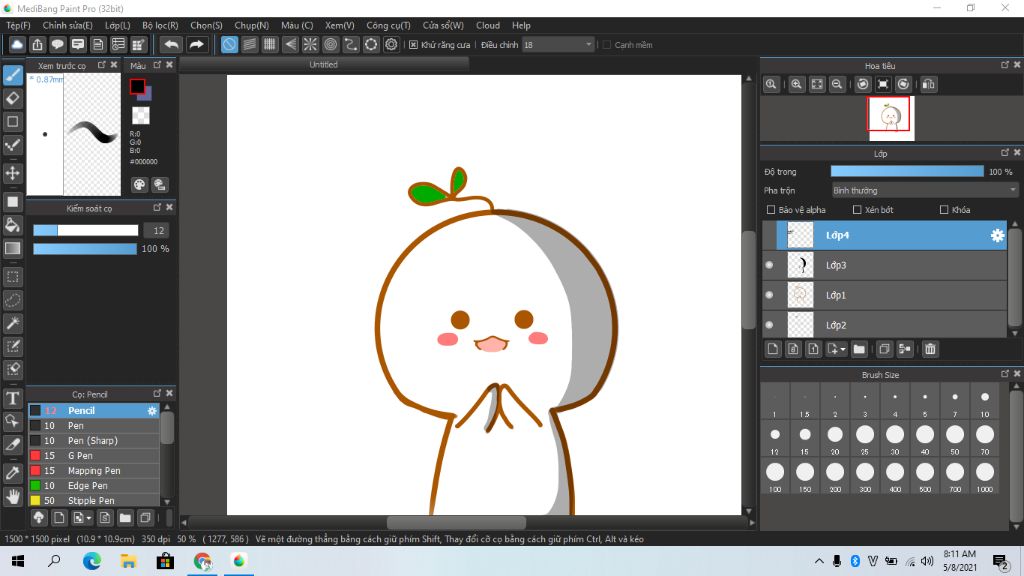1024x576 pixels.
Task: Create a new layer folder
Action: click(859, 349)
